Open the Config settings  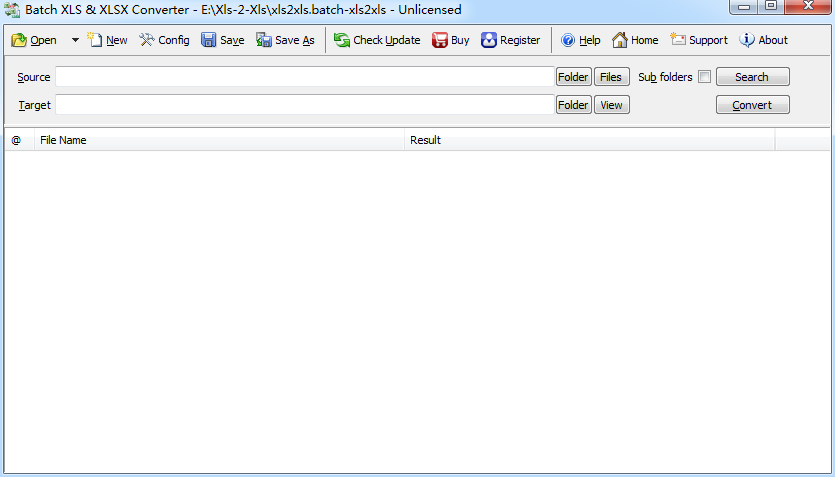(164, 40)
